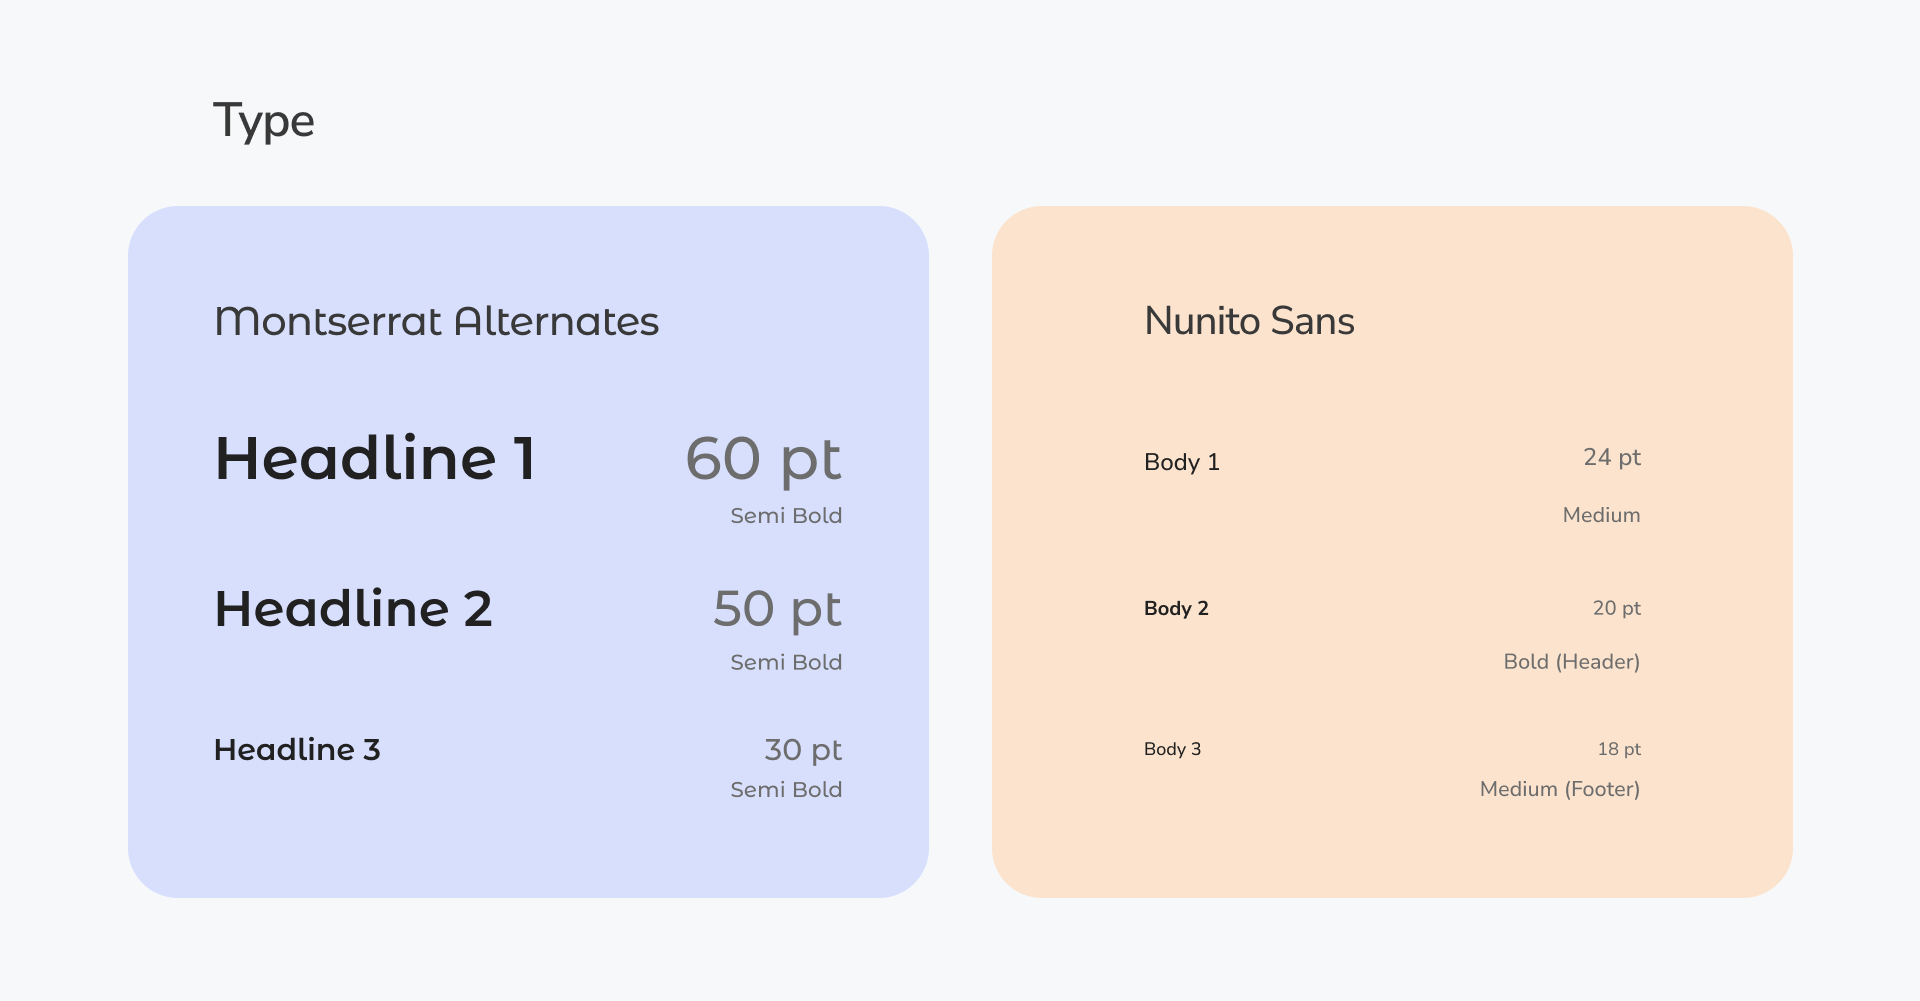
Task: Click the "Body 3" sample text
Action: coord(1172,749)
